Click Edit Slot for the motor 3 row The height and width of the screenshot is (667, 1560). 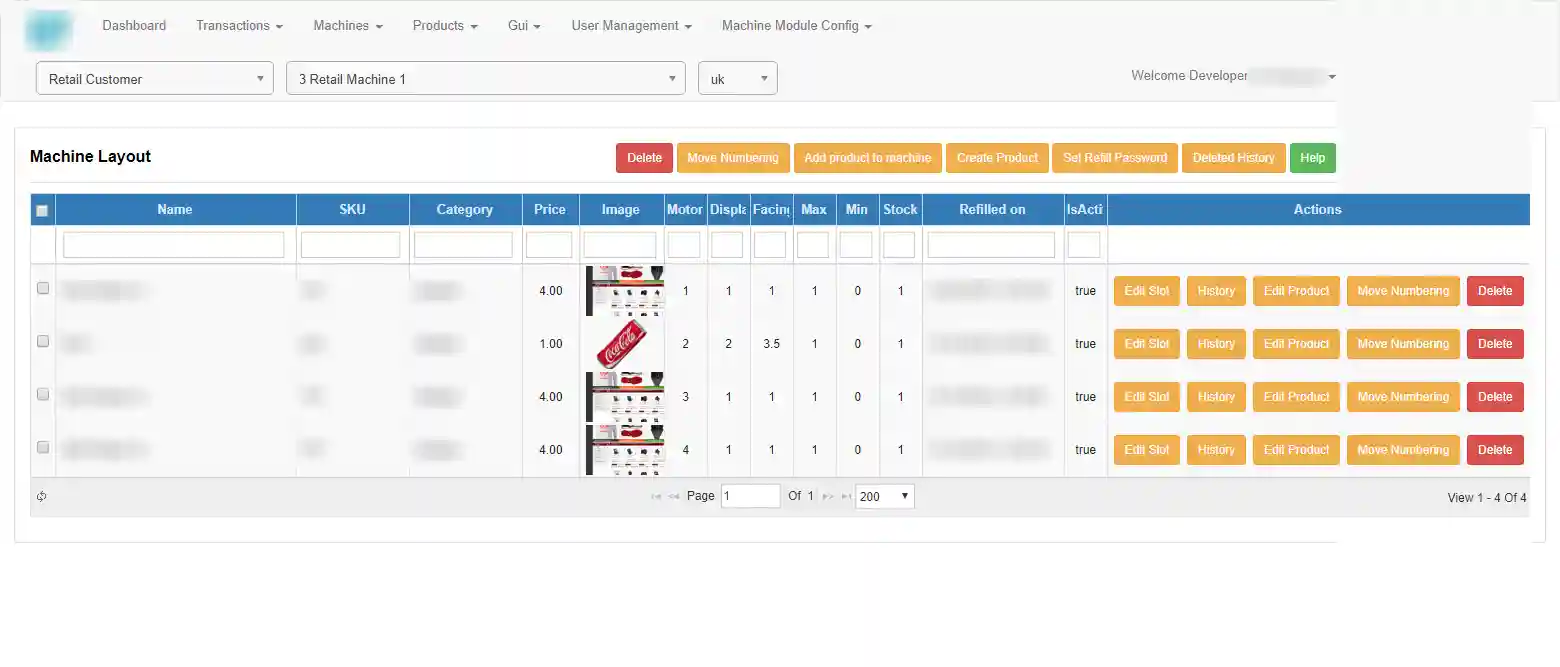(1146, 397)
